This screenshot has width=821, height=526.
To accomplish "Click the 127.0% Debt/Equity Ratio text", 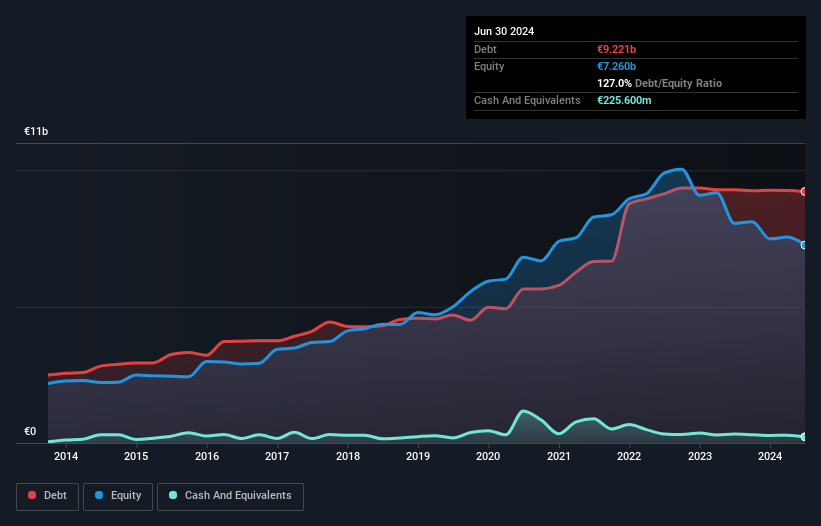I will click(659, 83).
